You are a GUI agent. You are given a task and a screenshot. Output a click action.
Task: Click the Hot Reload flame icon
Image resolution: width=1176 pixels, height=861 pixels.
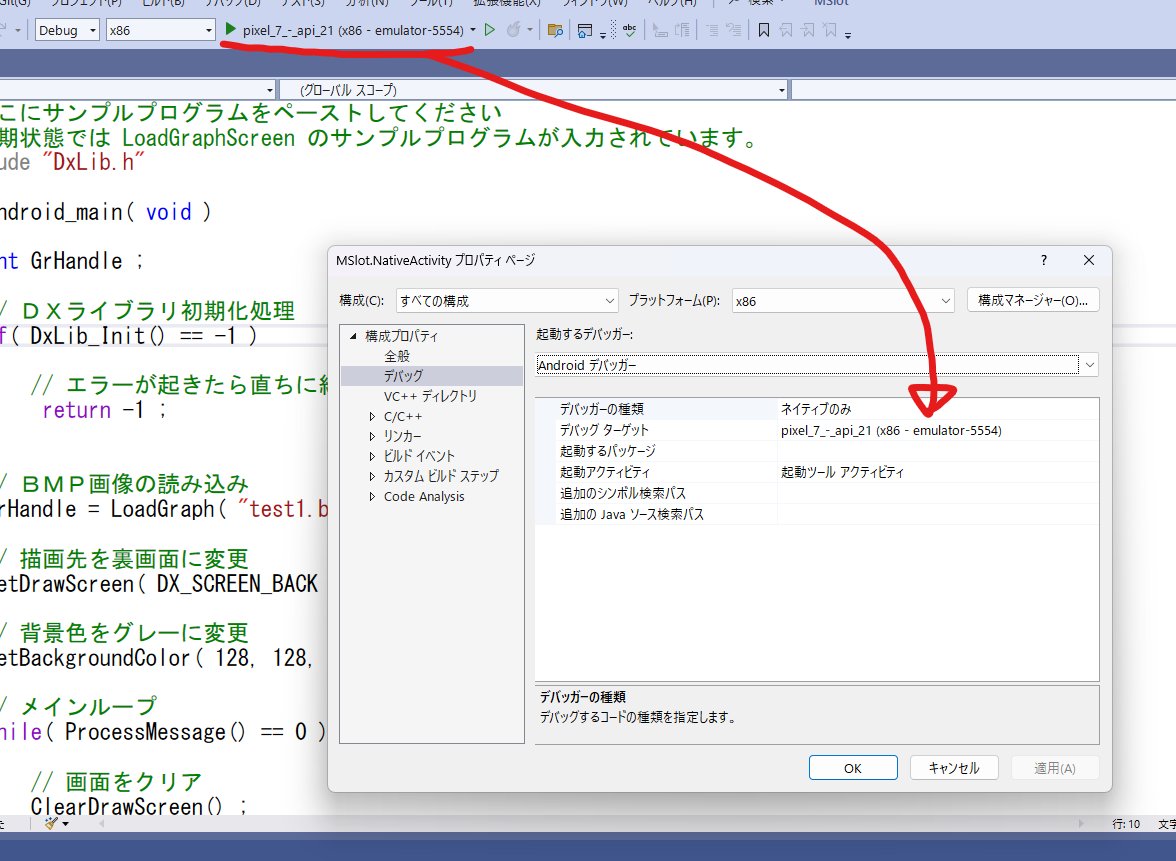[x=512, y=30]
